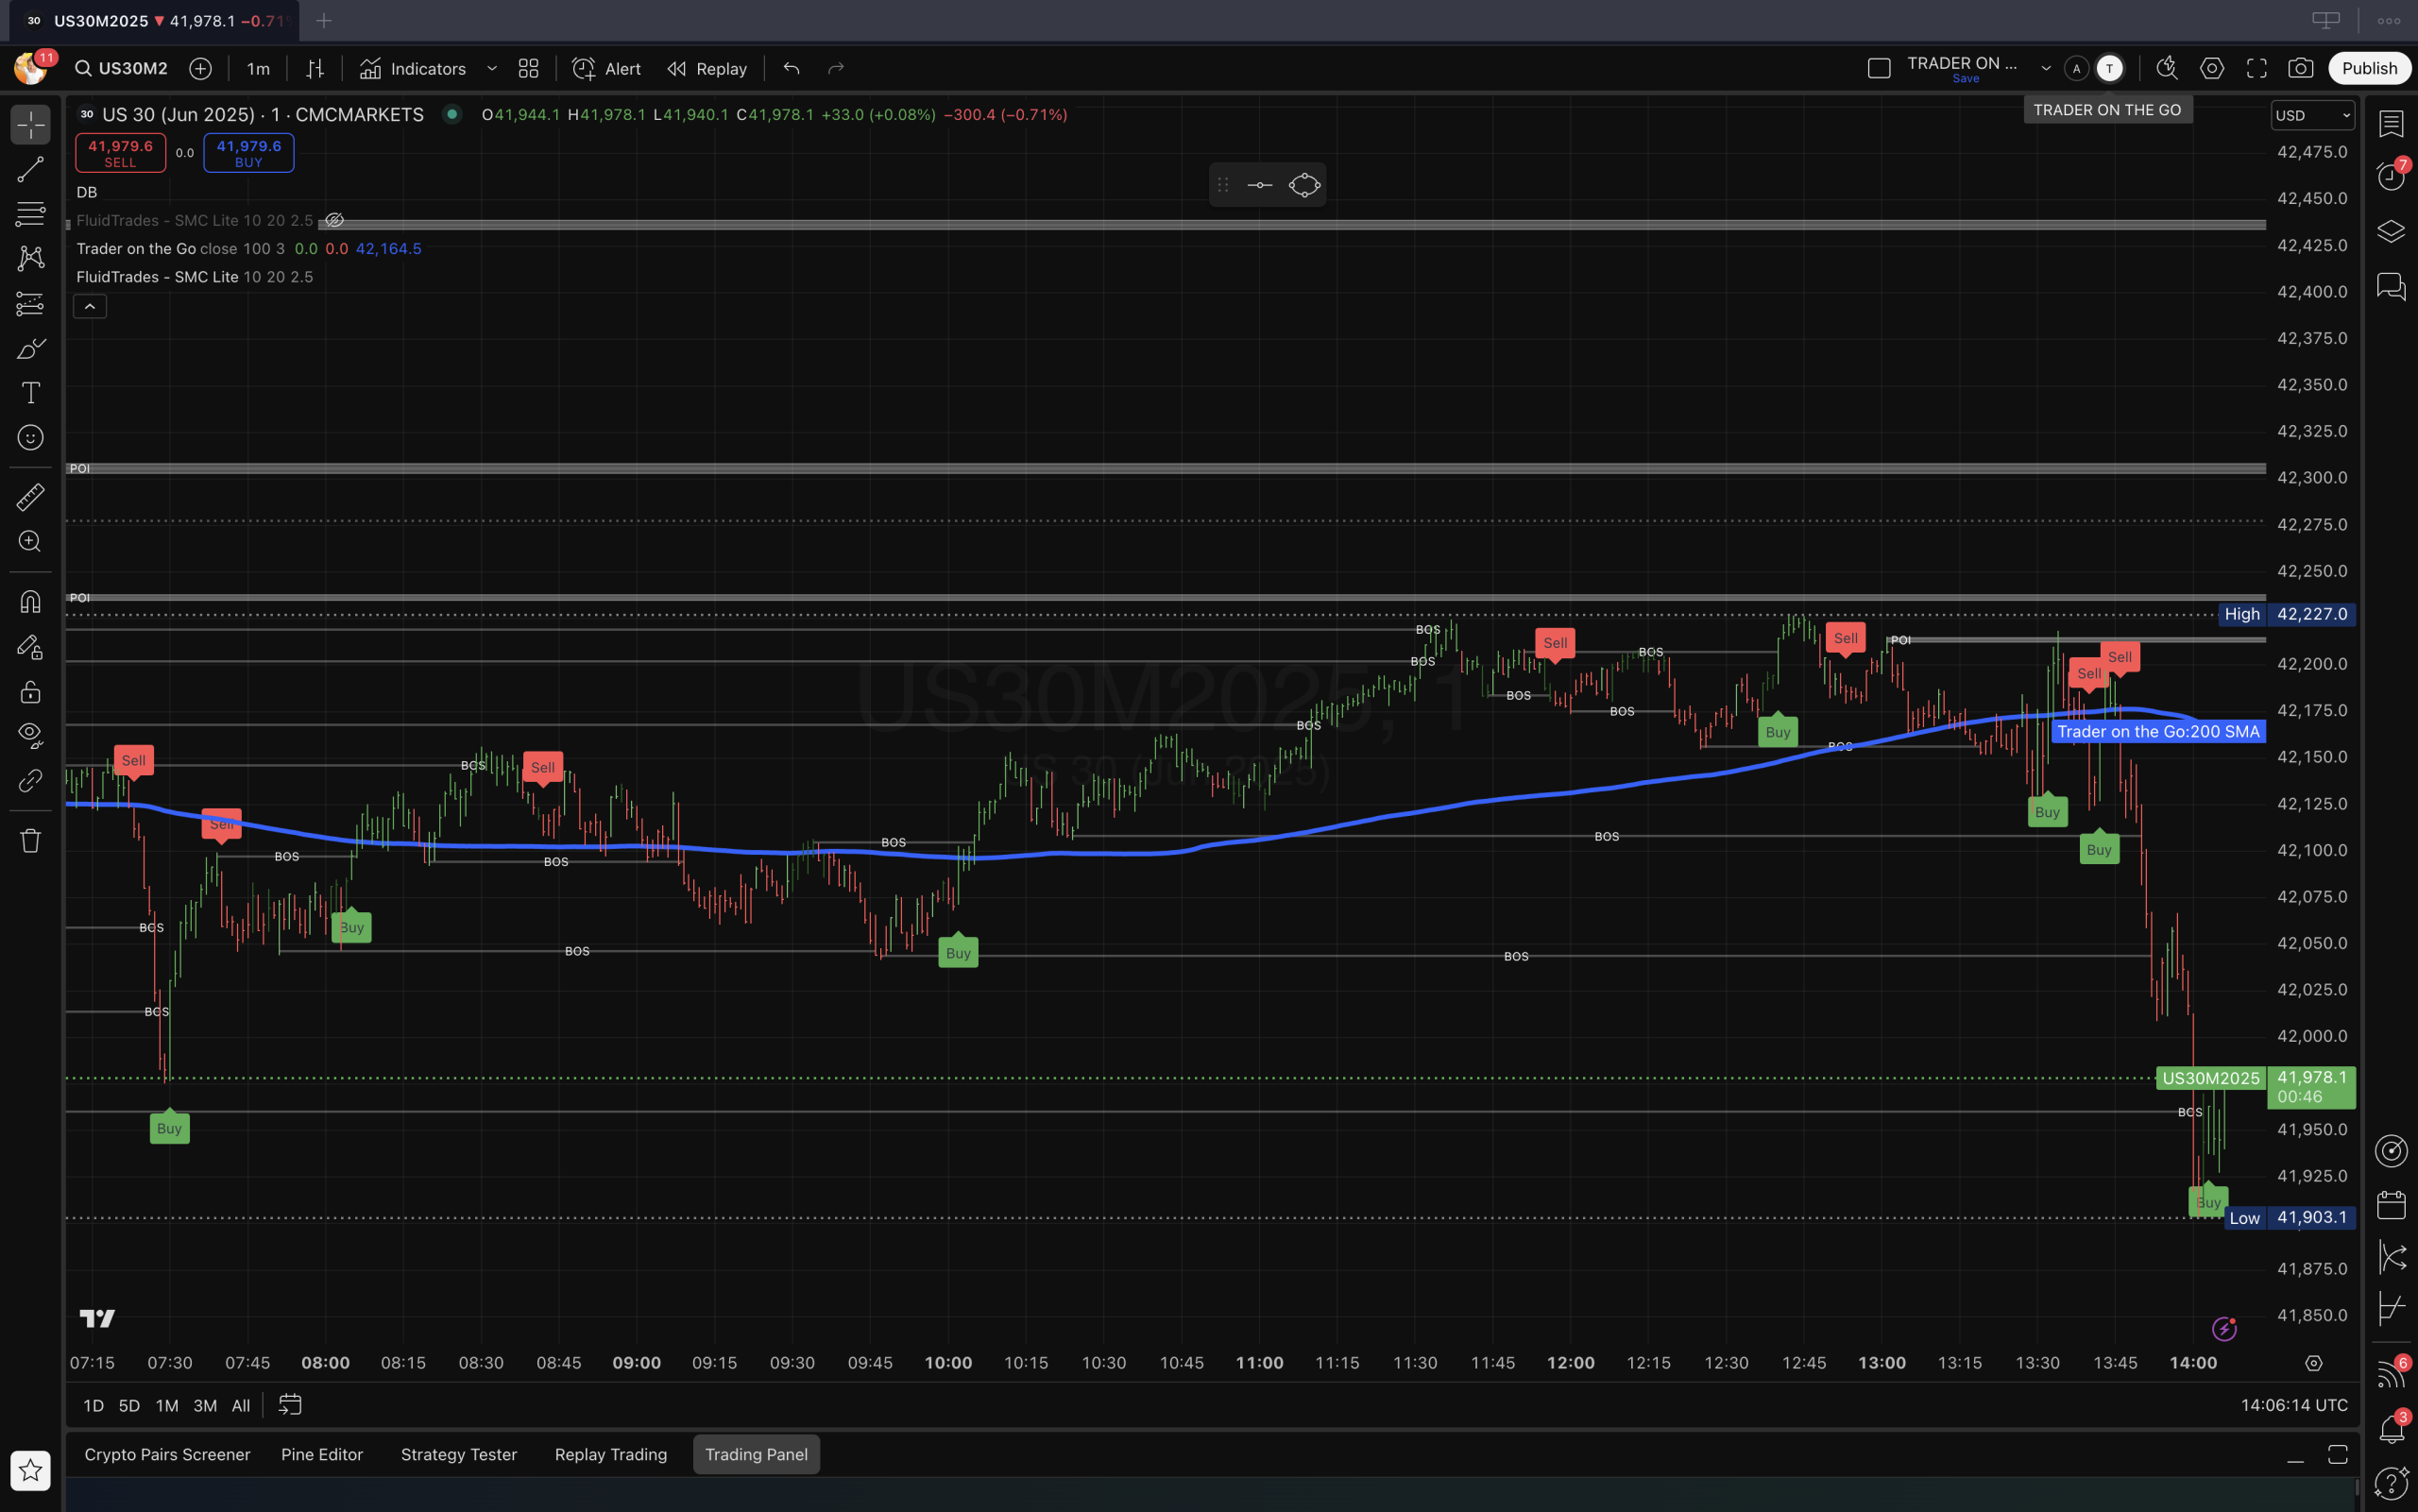
Task: Open the favorites star toolbar button
Action: tap(31, 1470)
